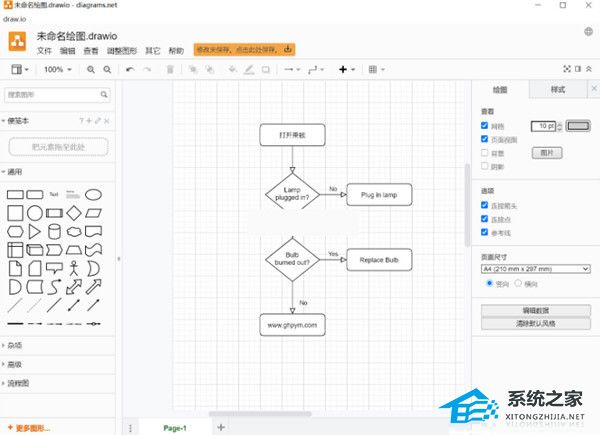This screenshot has width=600, height=435.
Task: Open the 100% zoom level dropdown
Action: [x=57, y=70]
